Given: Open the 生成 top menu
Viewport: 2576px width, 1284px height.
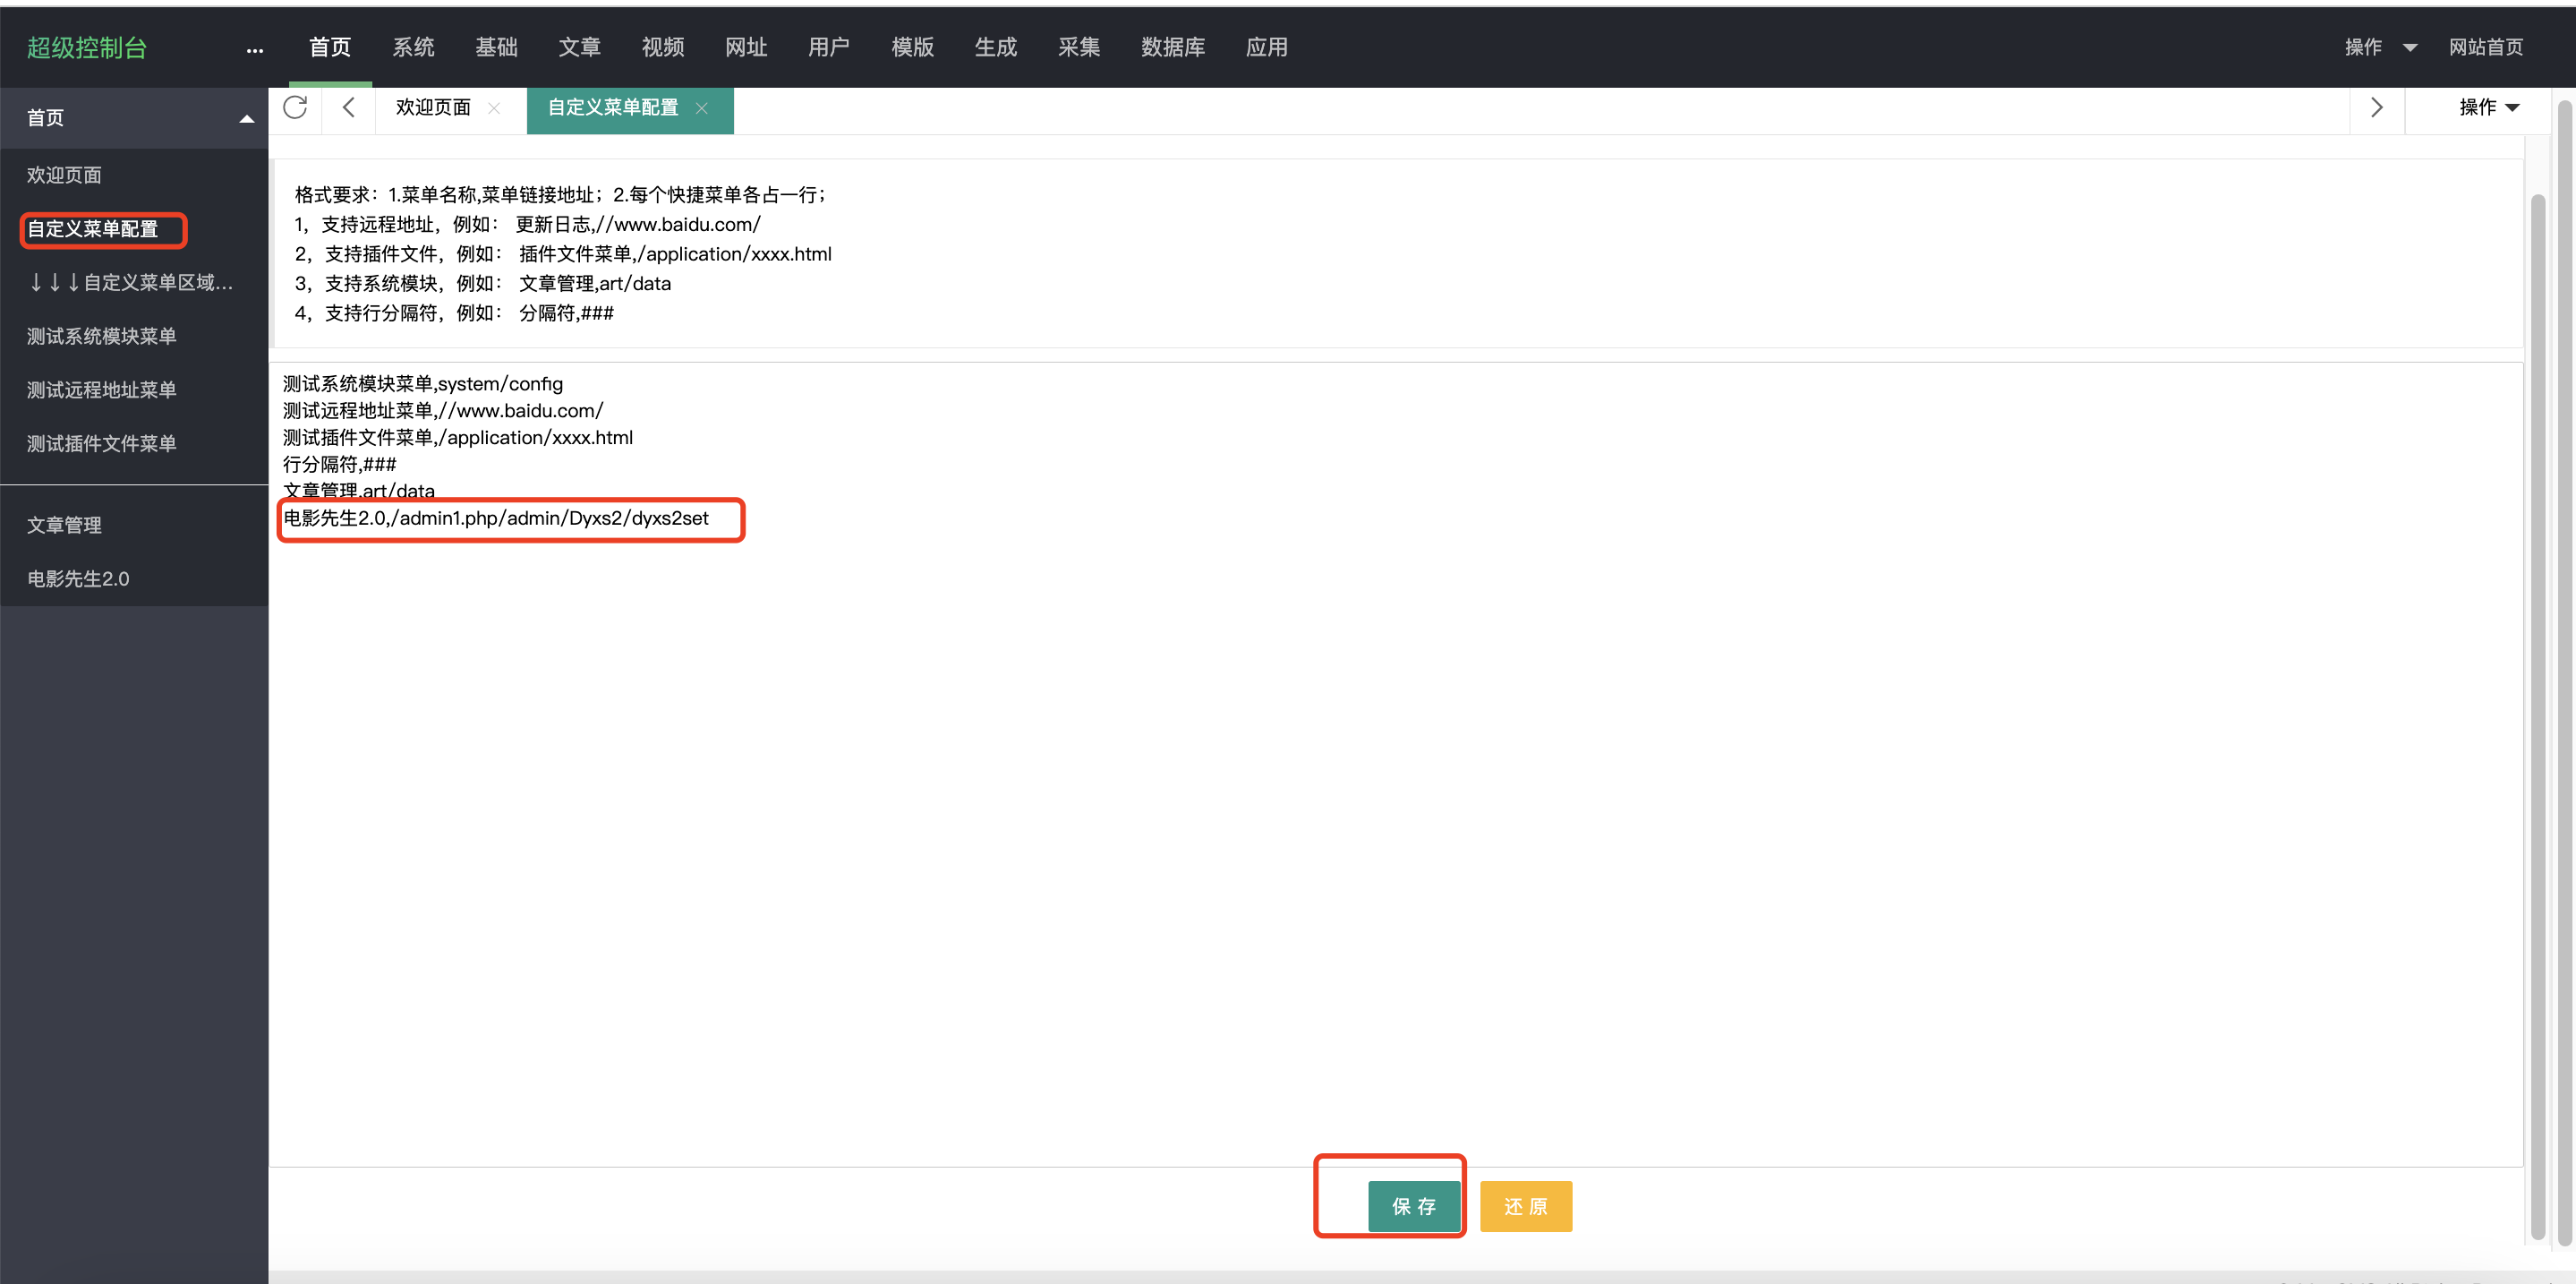Looking at the screenshot, I should (x=996, y=47).
